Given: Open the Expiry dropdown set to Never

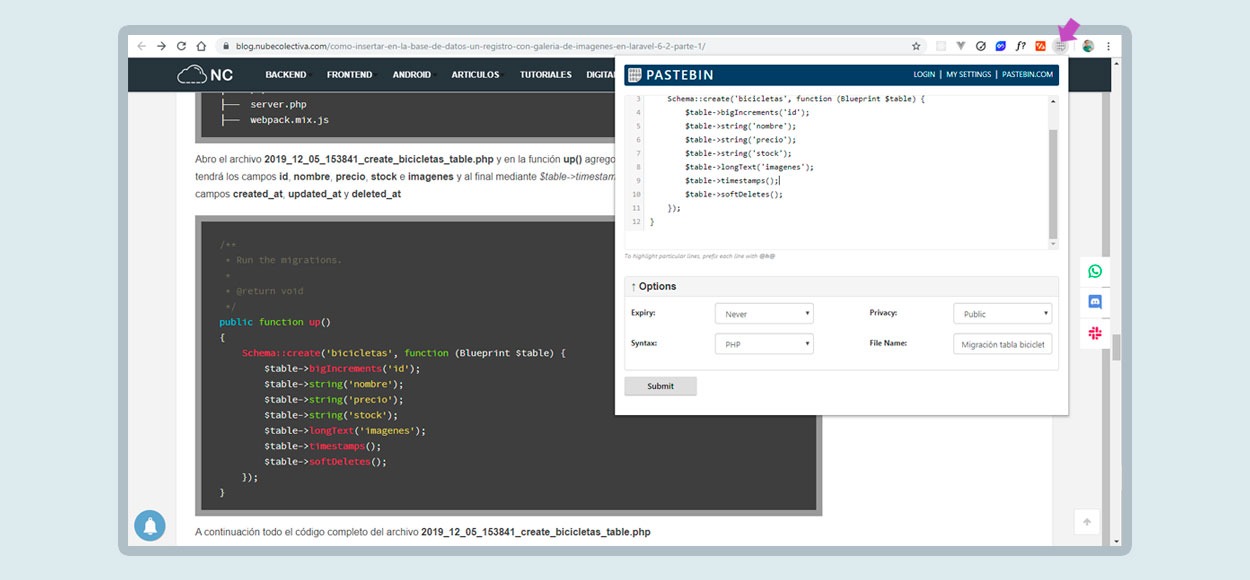Looking at the screenshot, I should point(764,314).
